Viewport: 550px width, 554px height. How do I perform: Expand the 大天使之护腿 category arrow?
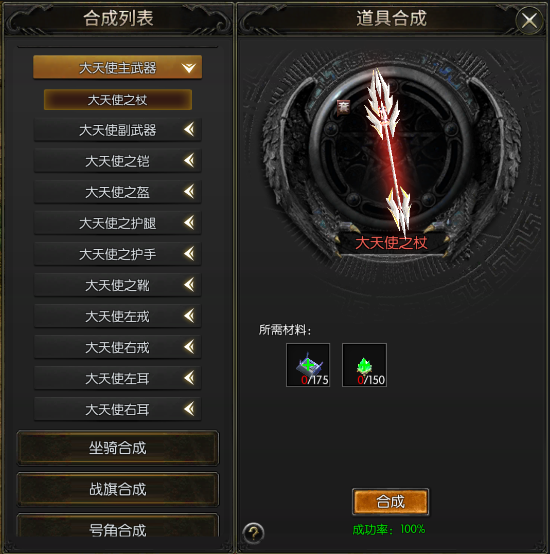(x=189, y=223)
